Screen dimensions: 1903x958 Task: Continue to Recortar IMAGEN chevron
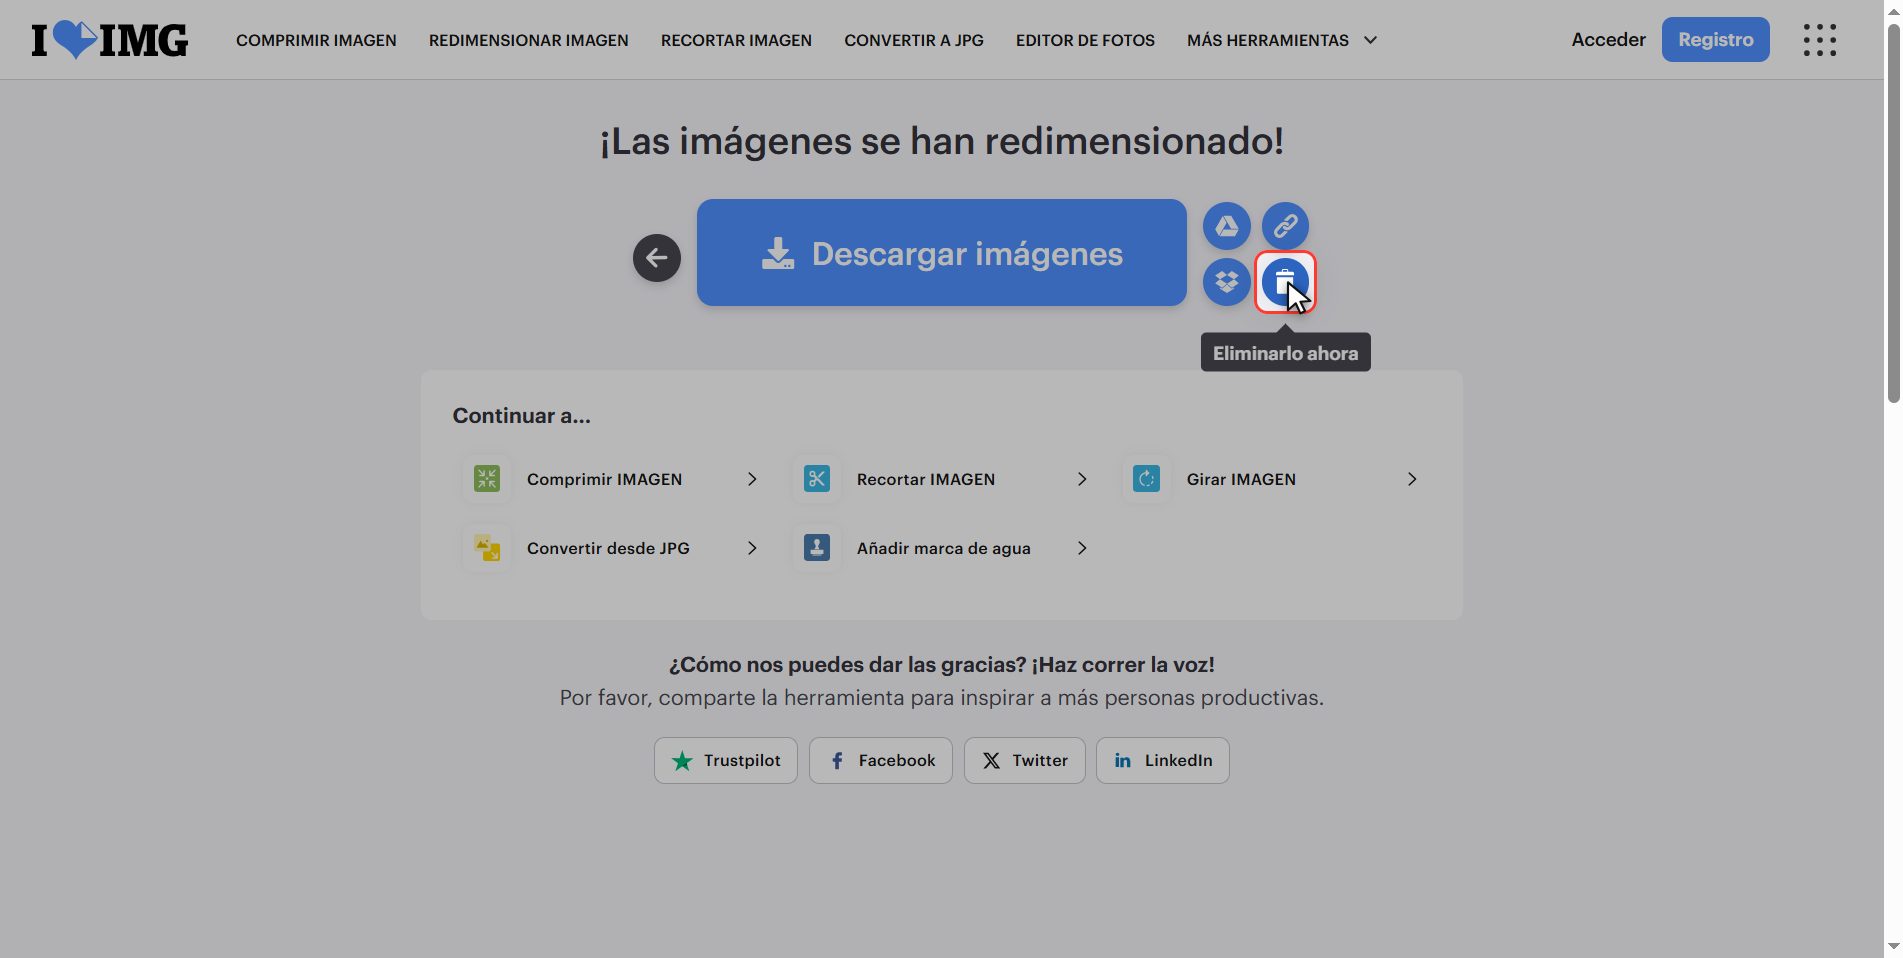[1082, 479]
